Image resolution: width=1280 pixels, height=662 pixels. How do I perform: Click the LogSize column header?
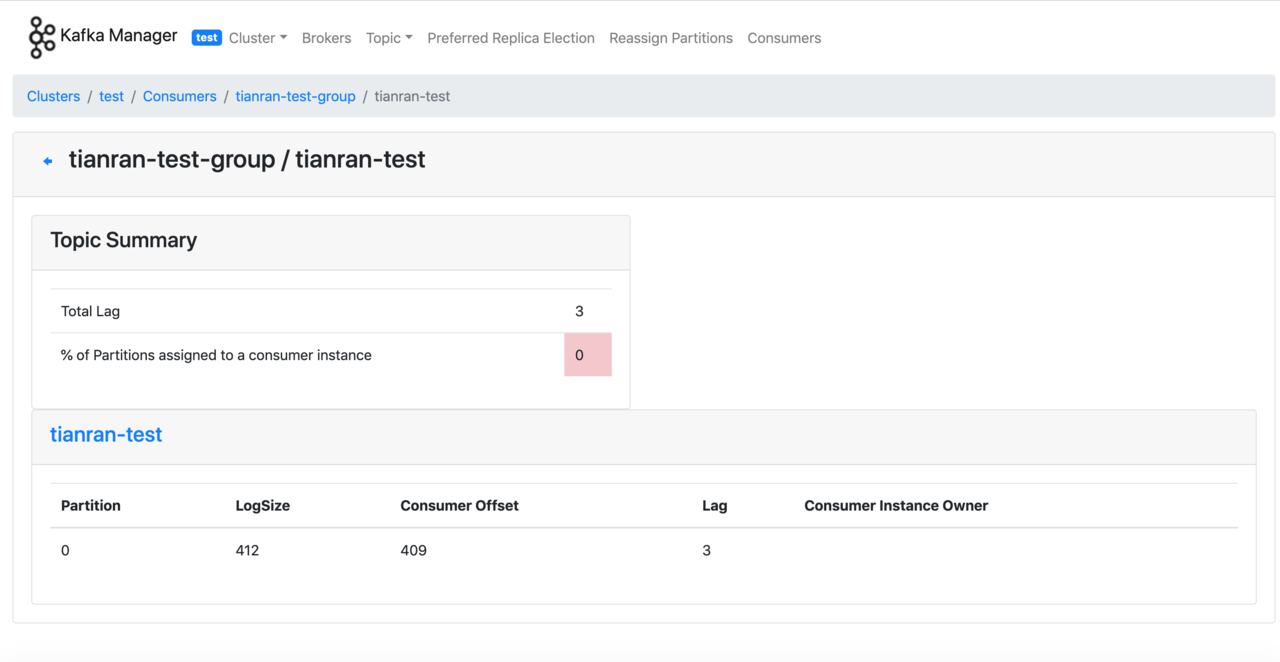[x=263, y=506]
